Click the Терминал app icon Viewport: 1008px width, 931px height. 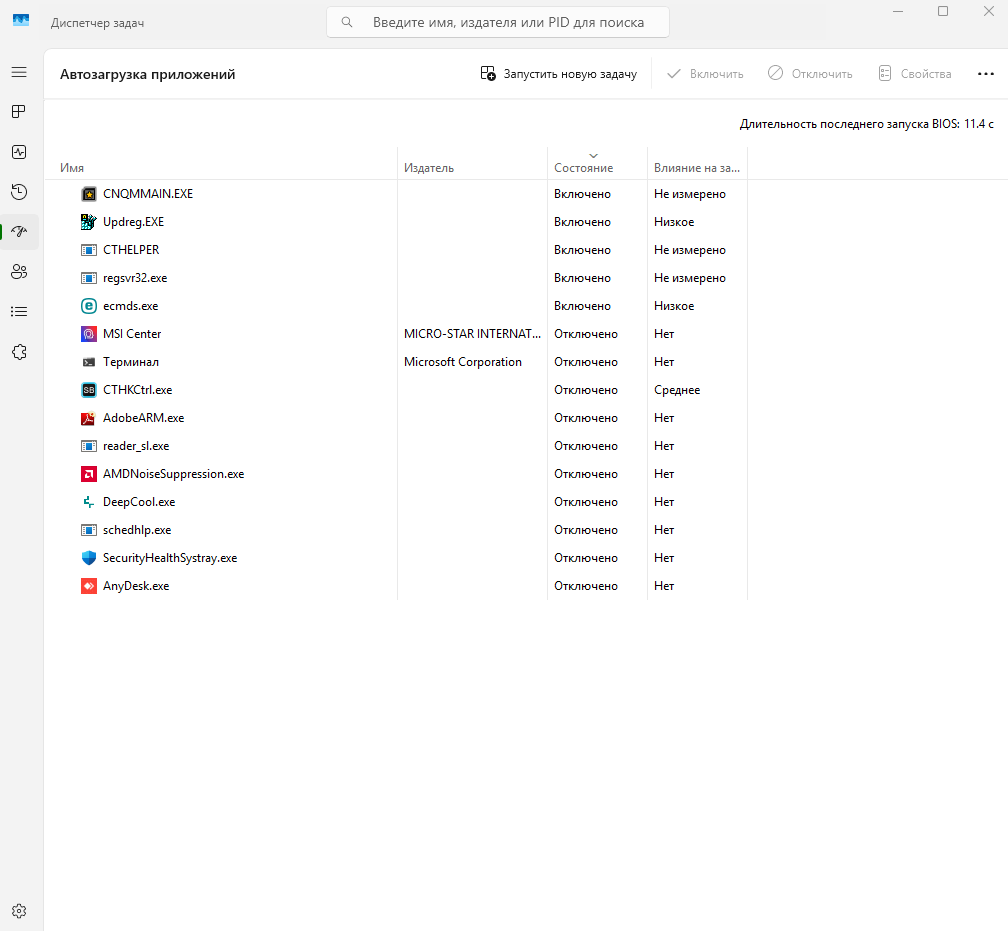tap(89, 362)
